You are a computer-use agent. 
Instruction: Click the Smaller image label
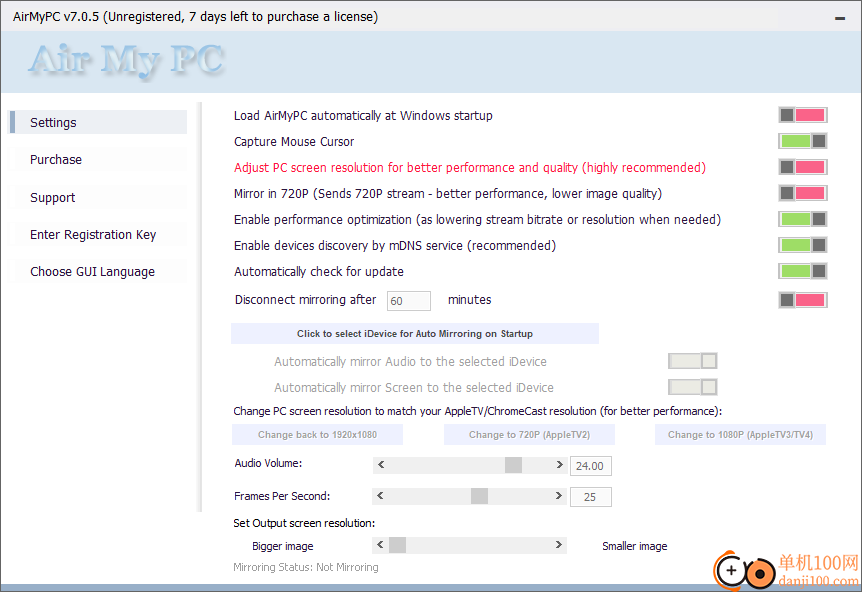coord(634,546)
